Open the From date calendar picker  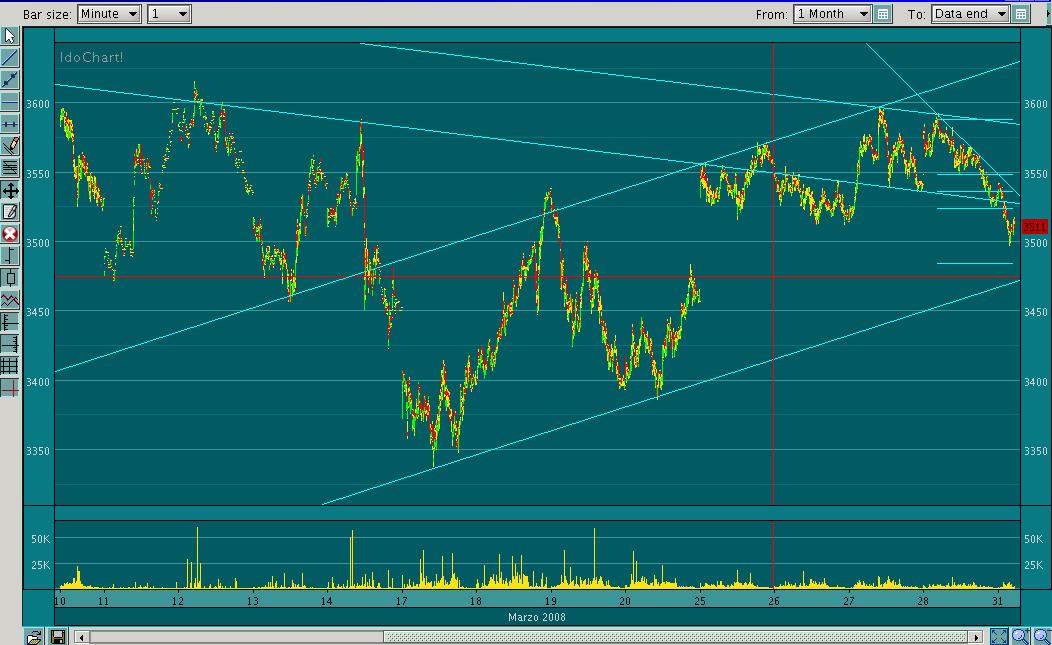[x=883, y=14]
